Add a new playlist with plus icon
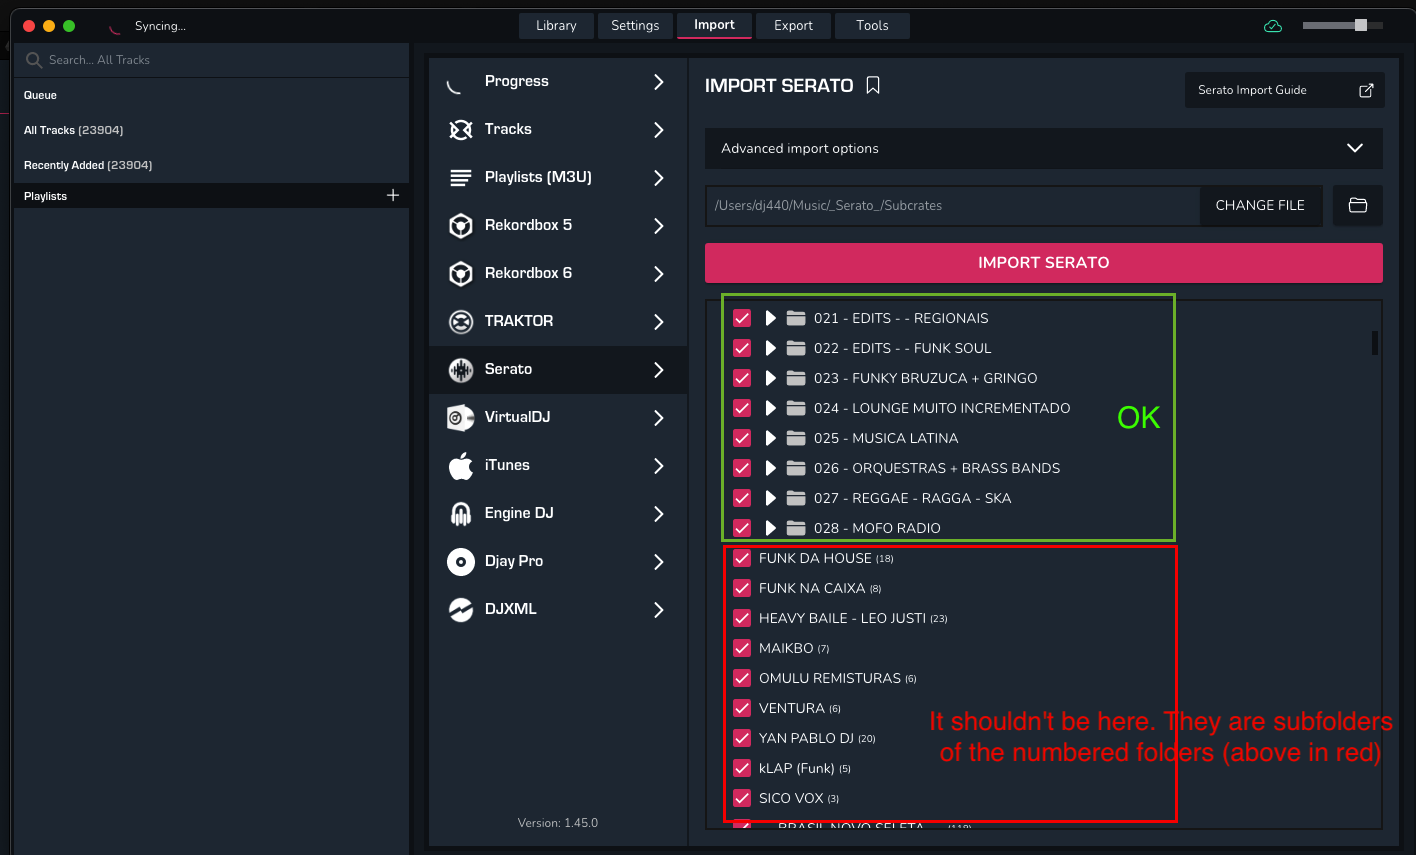This screenshot has width=1416, height=855. (x=393, y=196)
